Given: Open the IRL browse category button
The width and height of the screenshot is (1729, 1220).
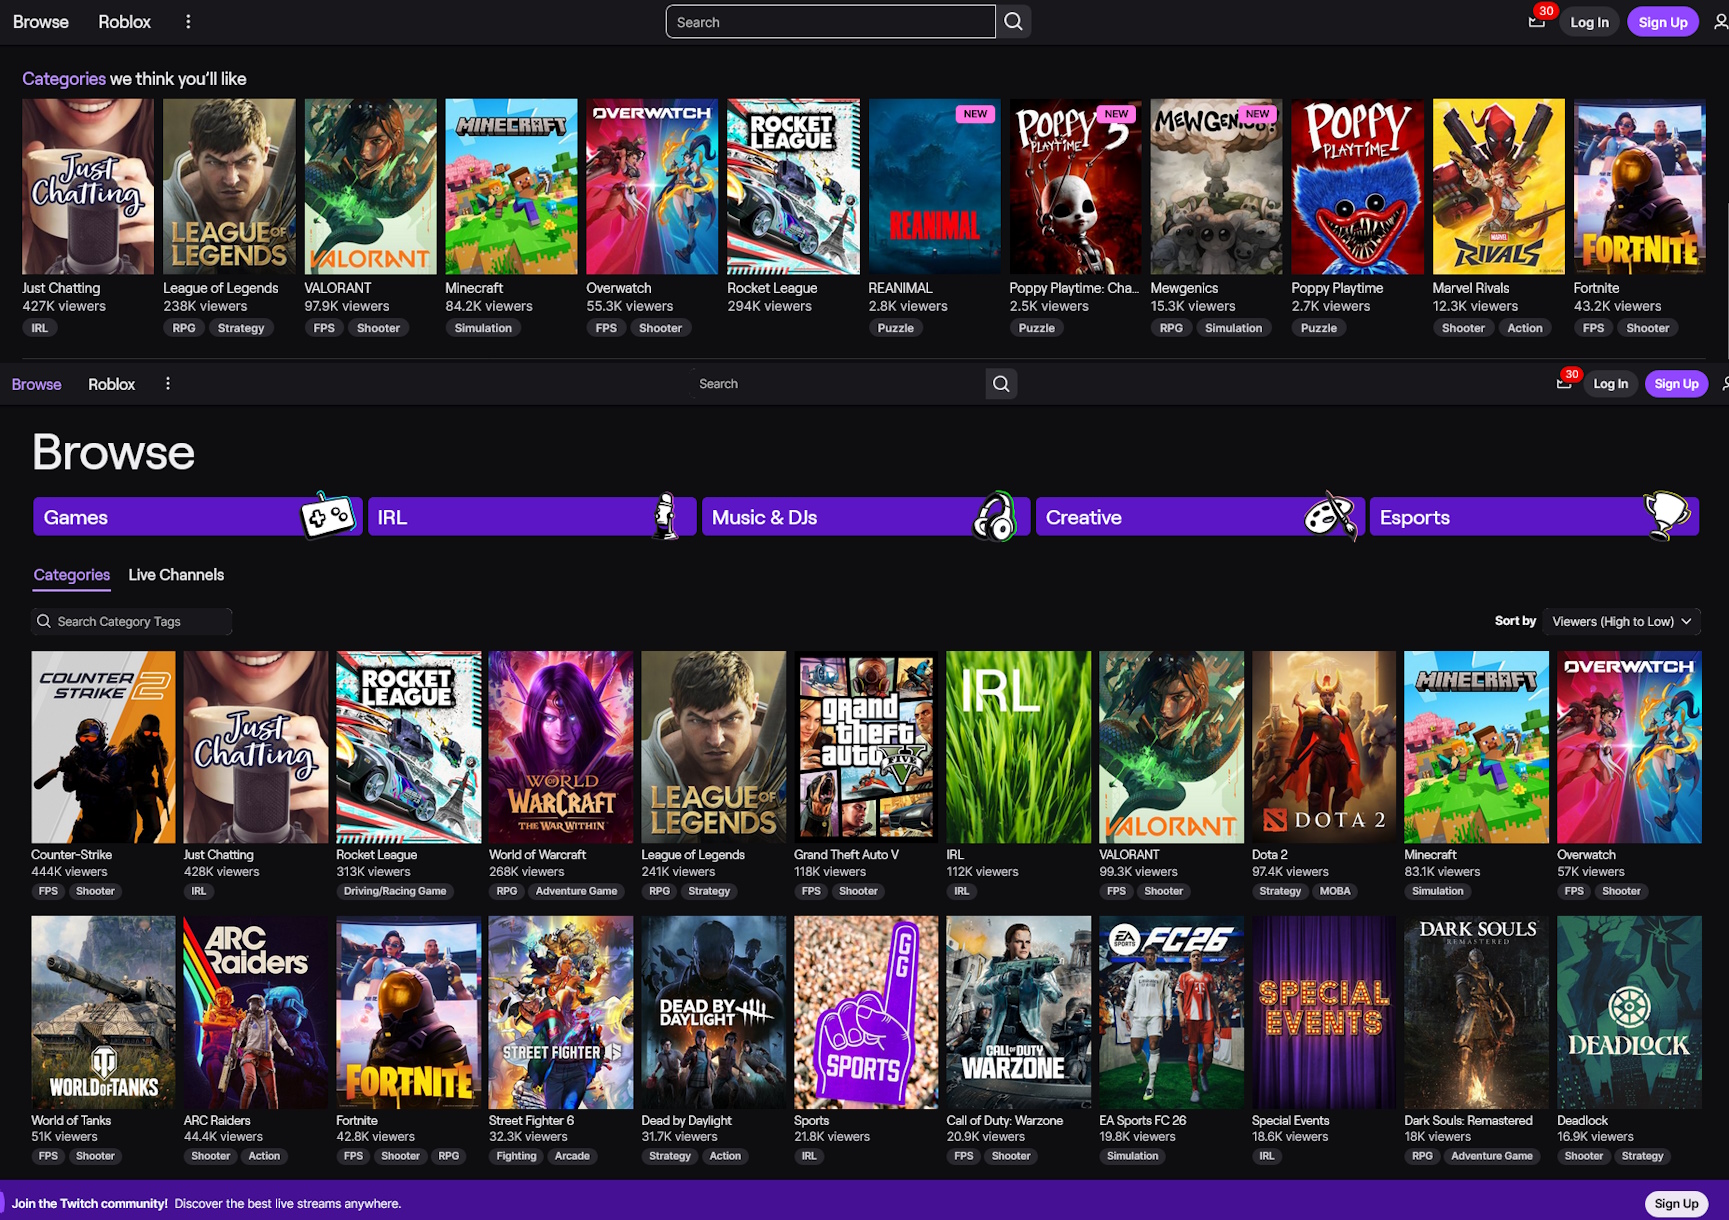Looking at the screenshot, I should (x=532, y=517).
